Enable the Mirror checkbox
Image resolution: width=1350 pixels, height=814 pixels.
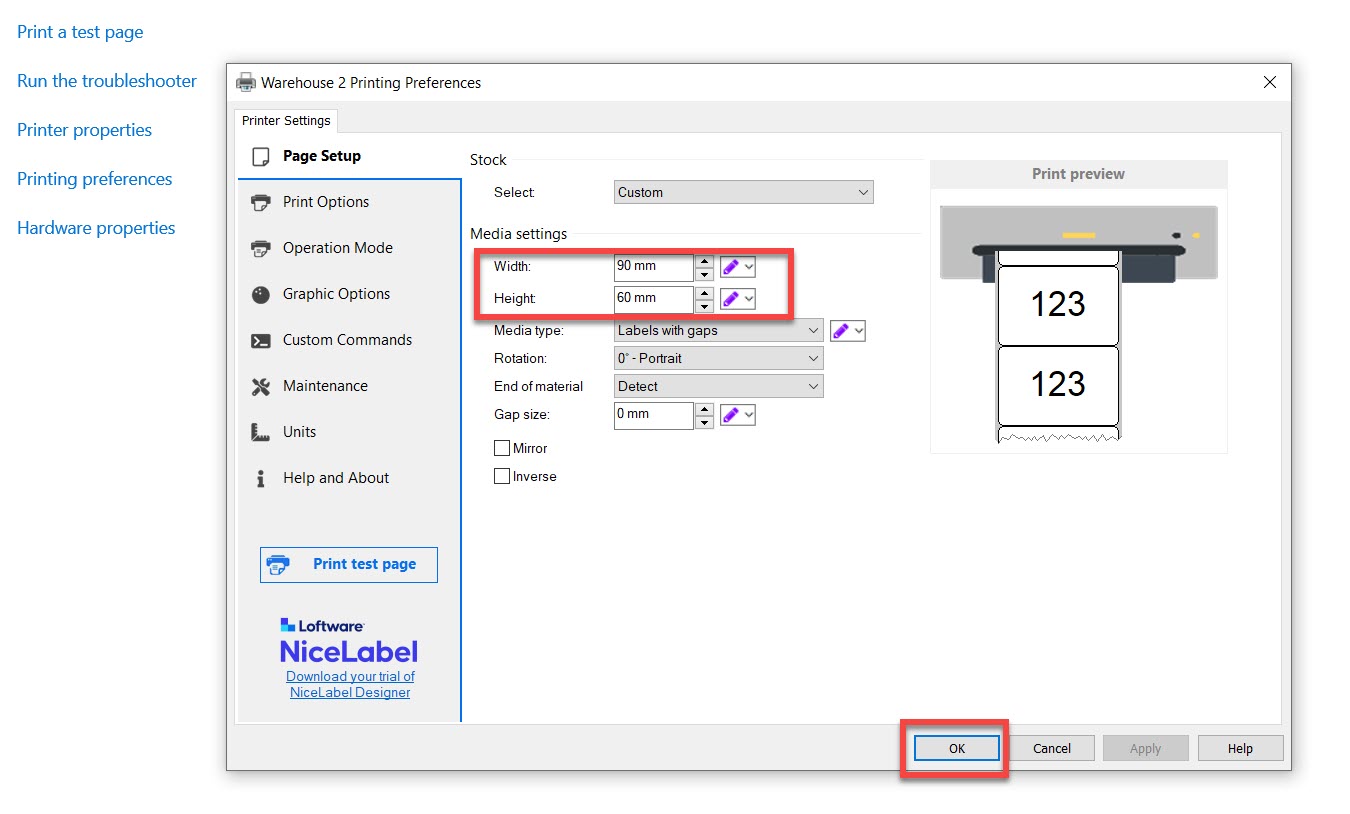point(502,448)
